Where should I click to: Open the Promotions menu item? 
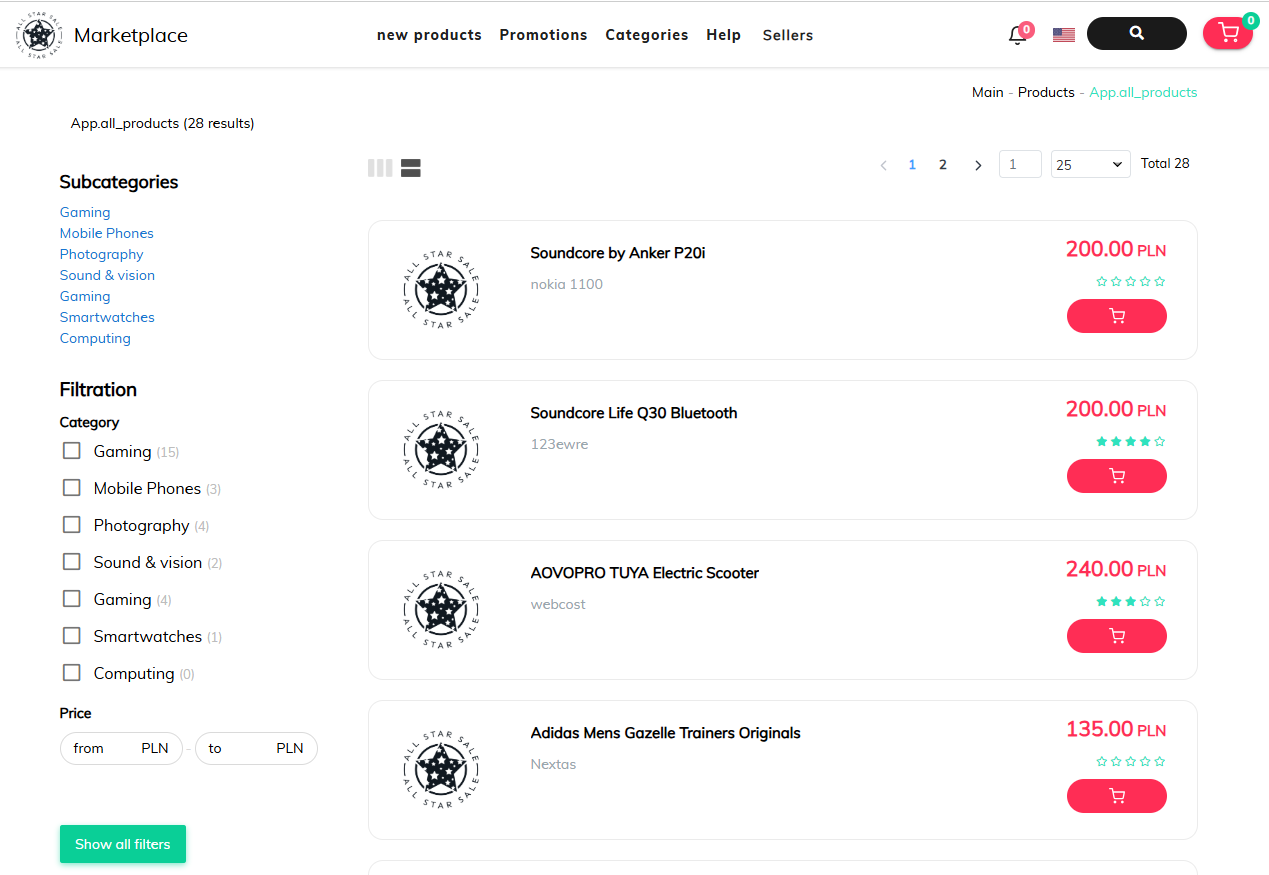543,35
